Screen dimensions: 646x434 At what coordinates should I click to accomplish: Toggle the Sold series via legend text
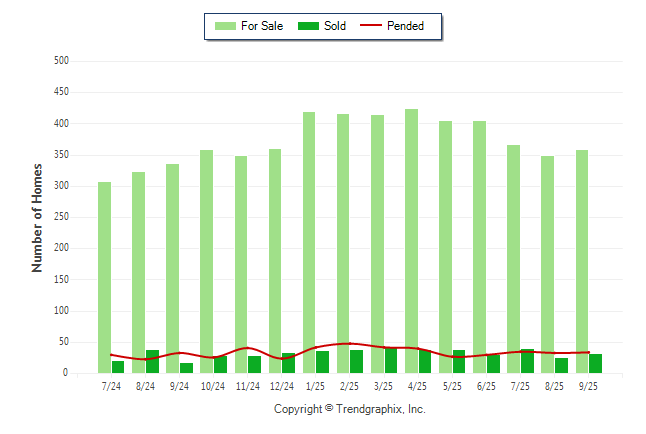(x=335, y=26)
